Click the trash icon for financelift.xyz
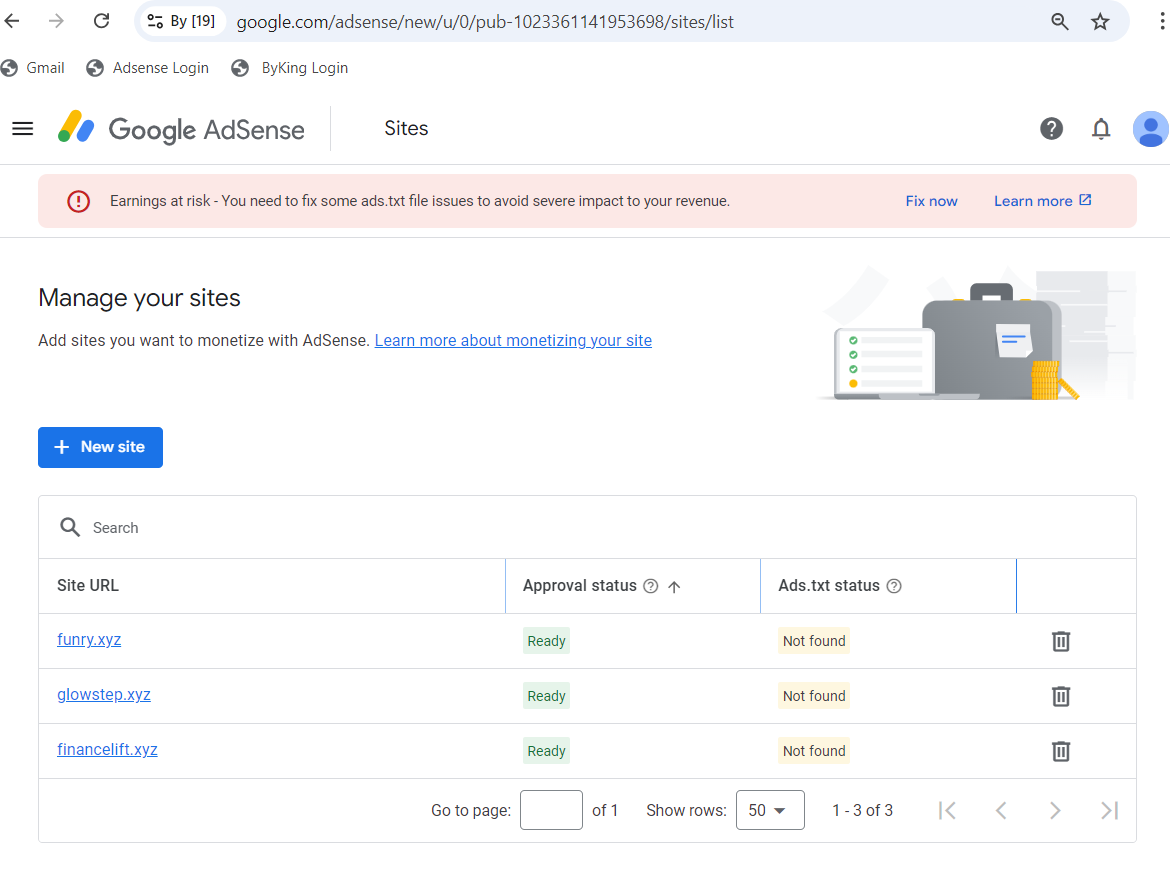This screenshot has height=877, width=1170. pyautogui.click(x=1061, y=751)
